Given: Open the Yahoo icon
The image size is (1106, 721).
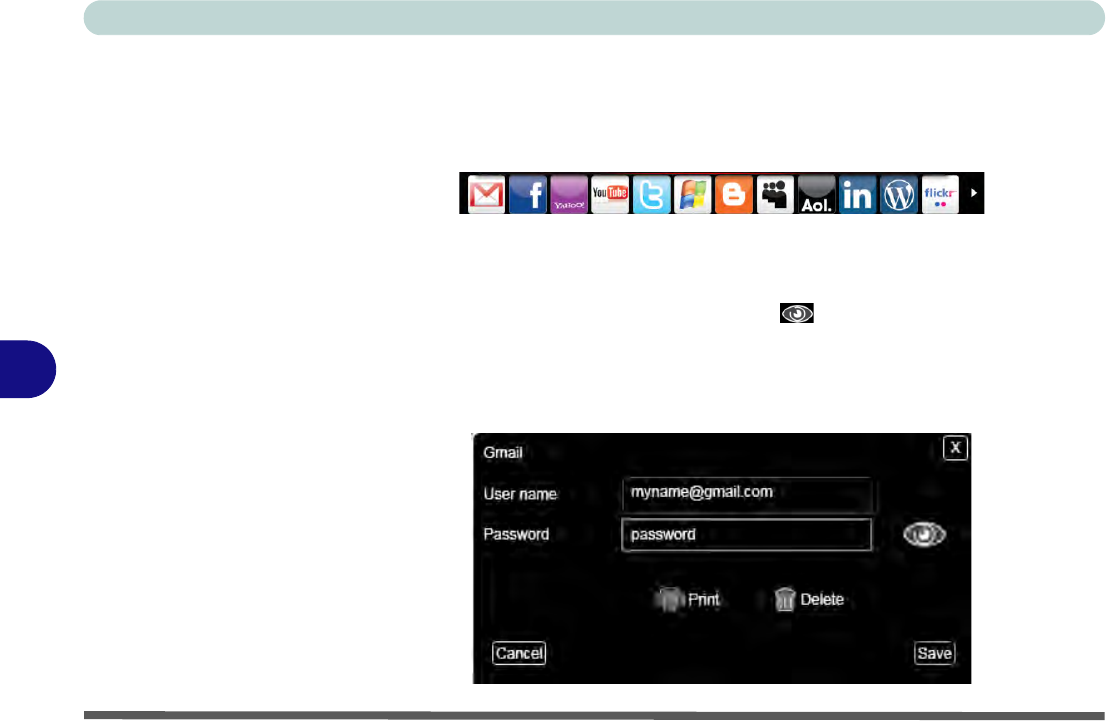Looking at the screenshot, I should click(x=569, y=194).
